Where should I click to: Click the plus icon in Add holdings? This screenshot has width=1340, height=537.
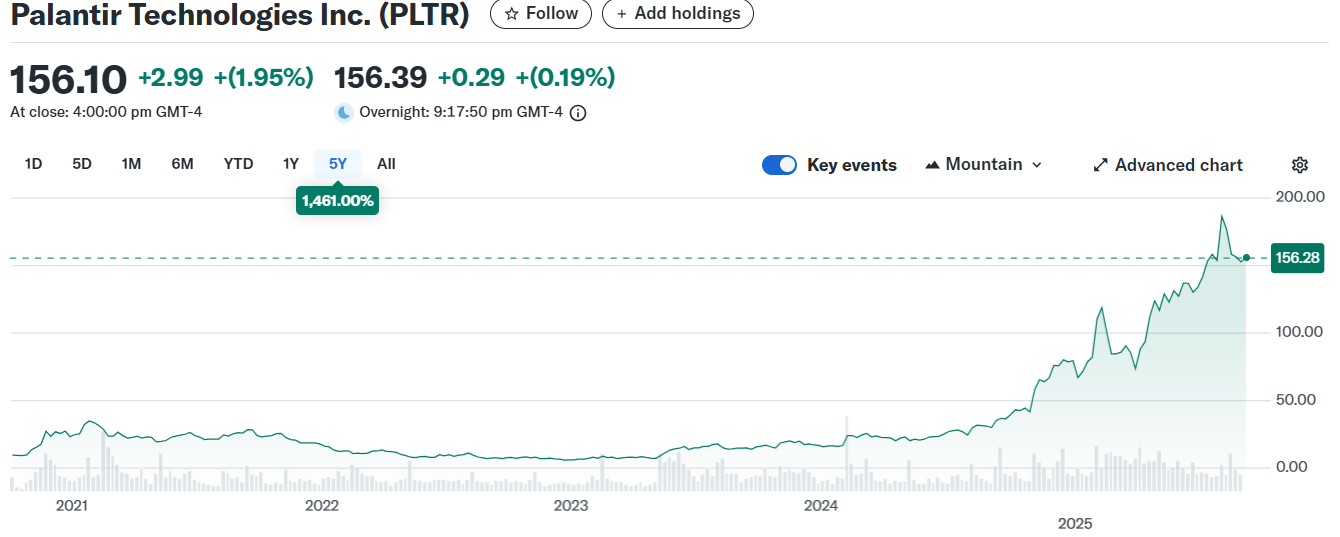(x=621, y=14)
